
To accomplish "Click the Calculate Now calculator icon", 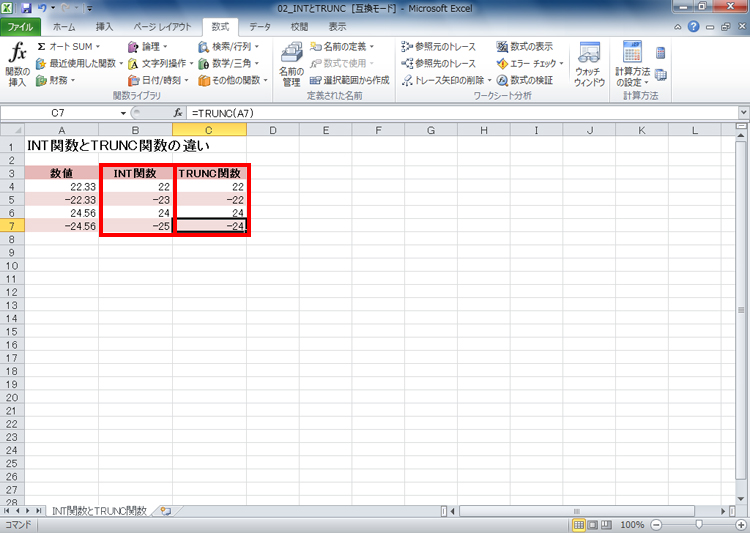I will pos(661,52).
